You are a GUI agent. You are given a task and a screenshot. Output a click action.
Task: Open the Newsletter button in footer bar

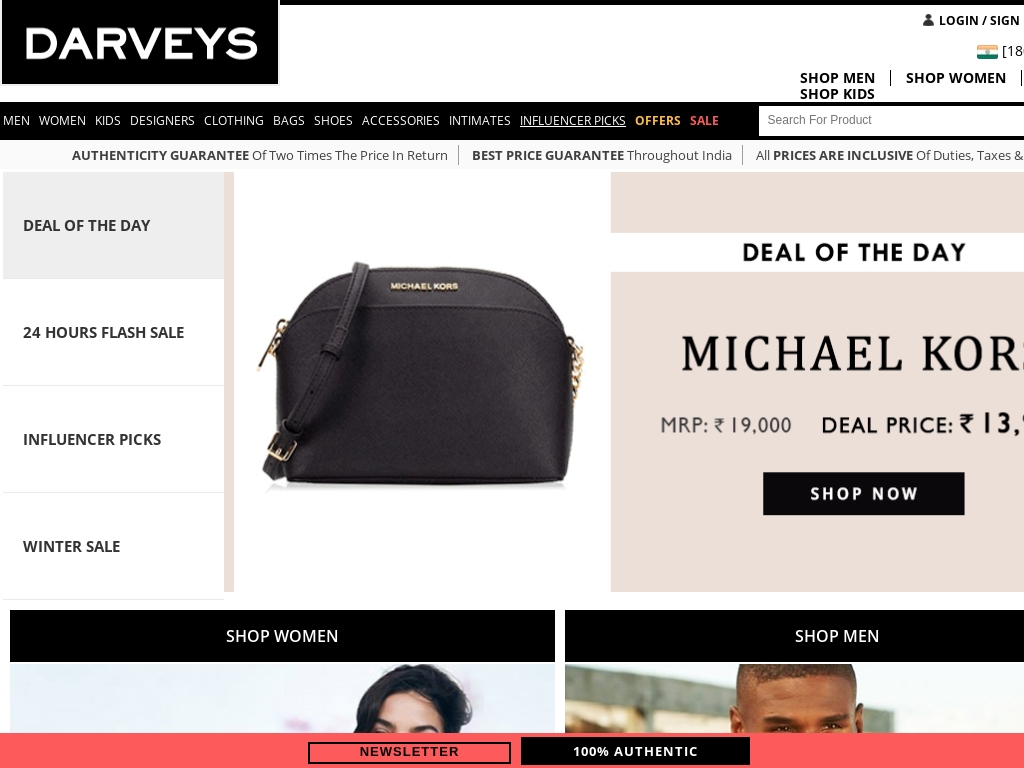[409, 752]
